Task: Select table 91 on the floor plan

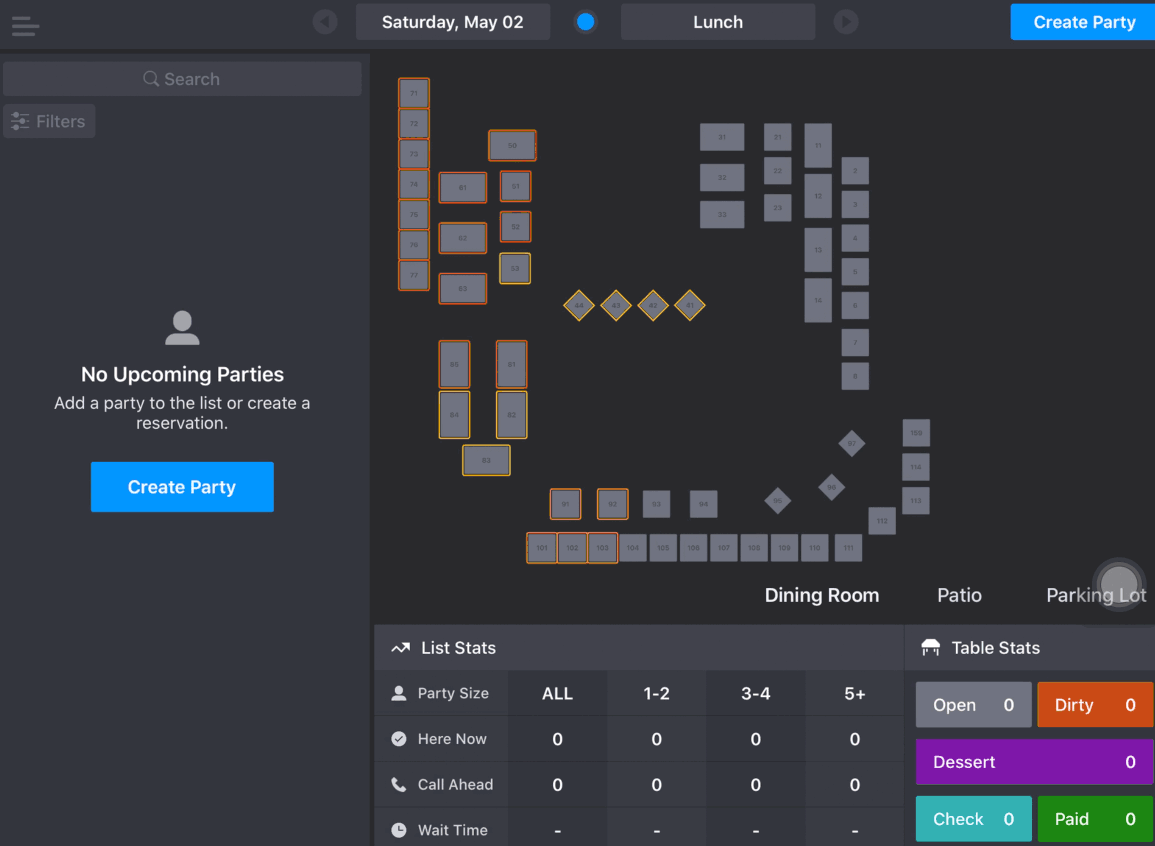Action: tap(565, 504)
